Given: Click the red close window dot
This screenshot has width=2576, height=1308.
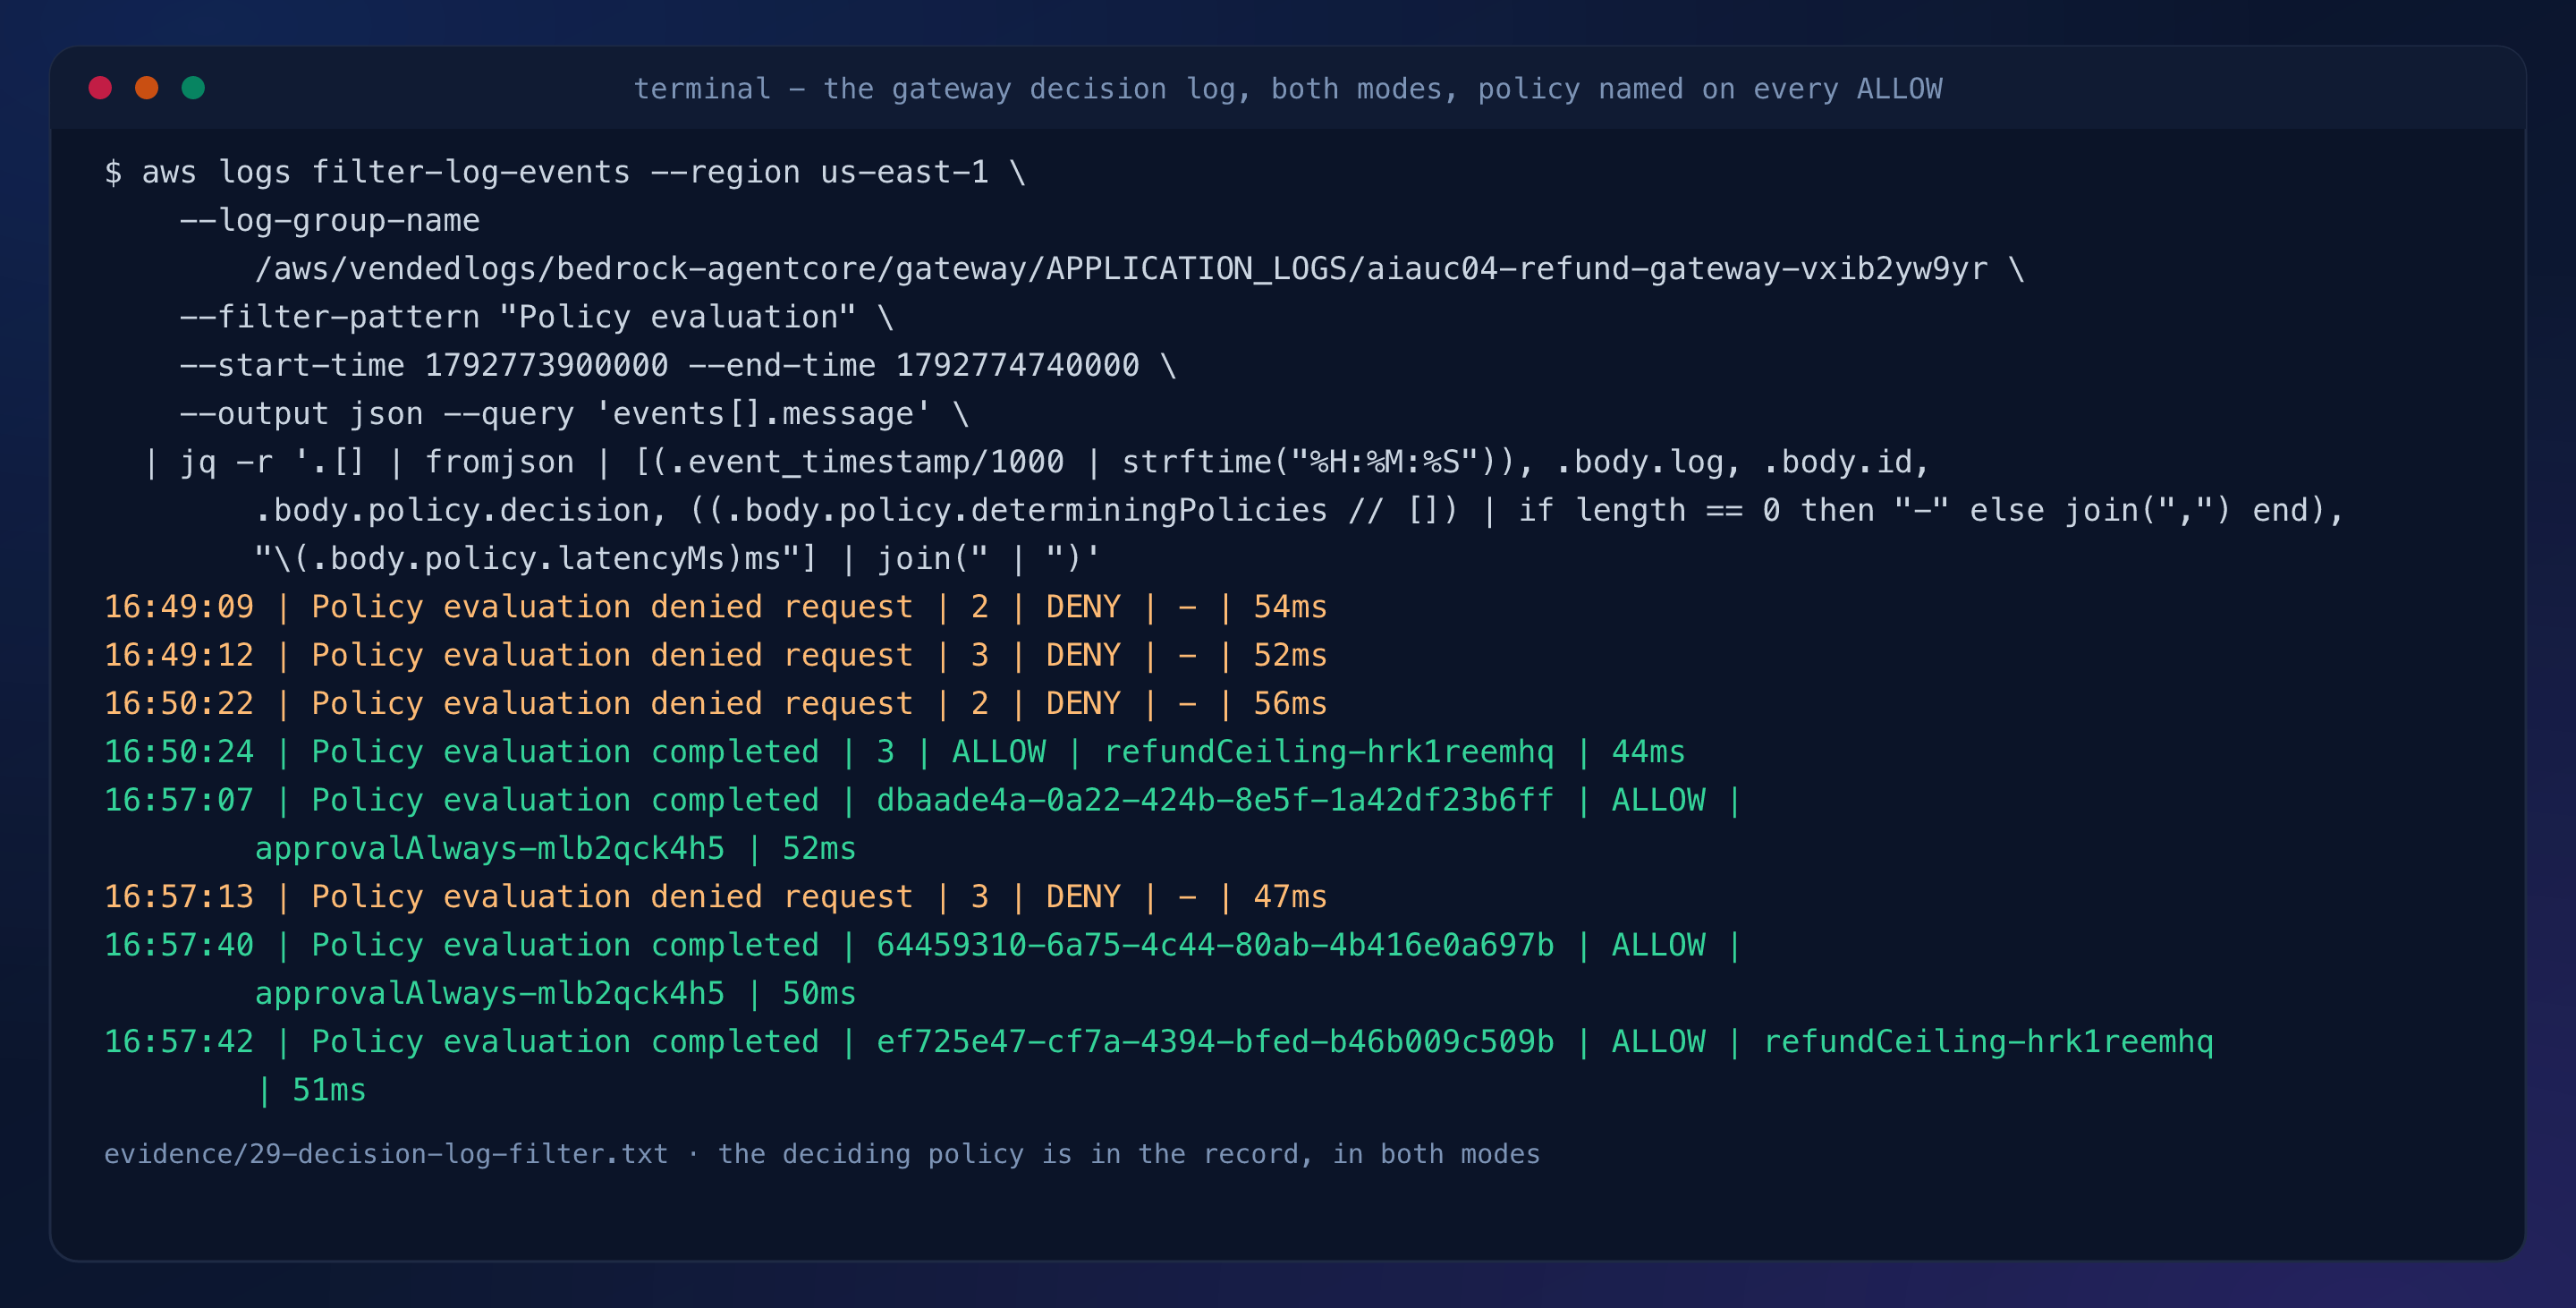Looking at the screenshot, I should (x=100, y=88).
